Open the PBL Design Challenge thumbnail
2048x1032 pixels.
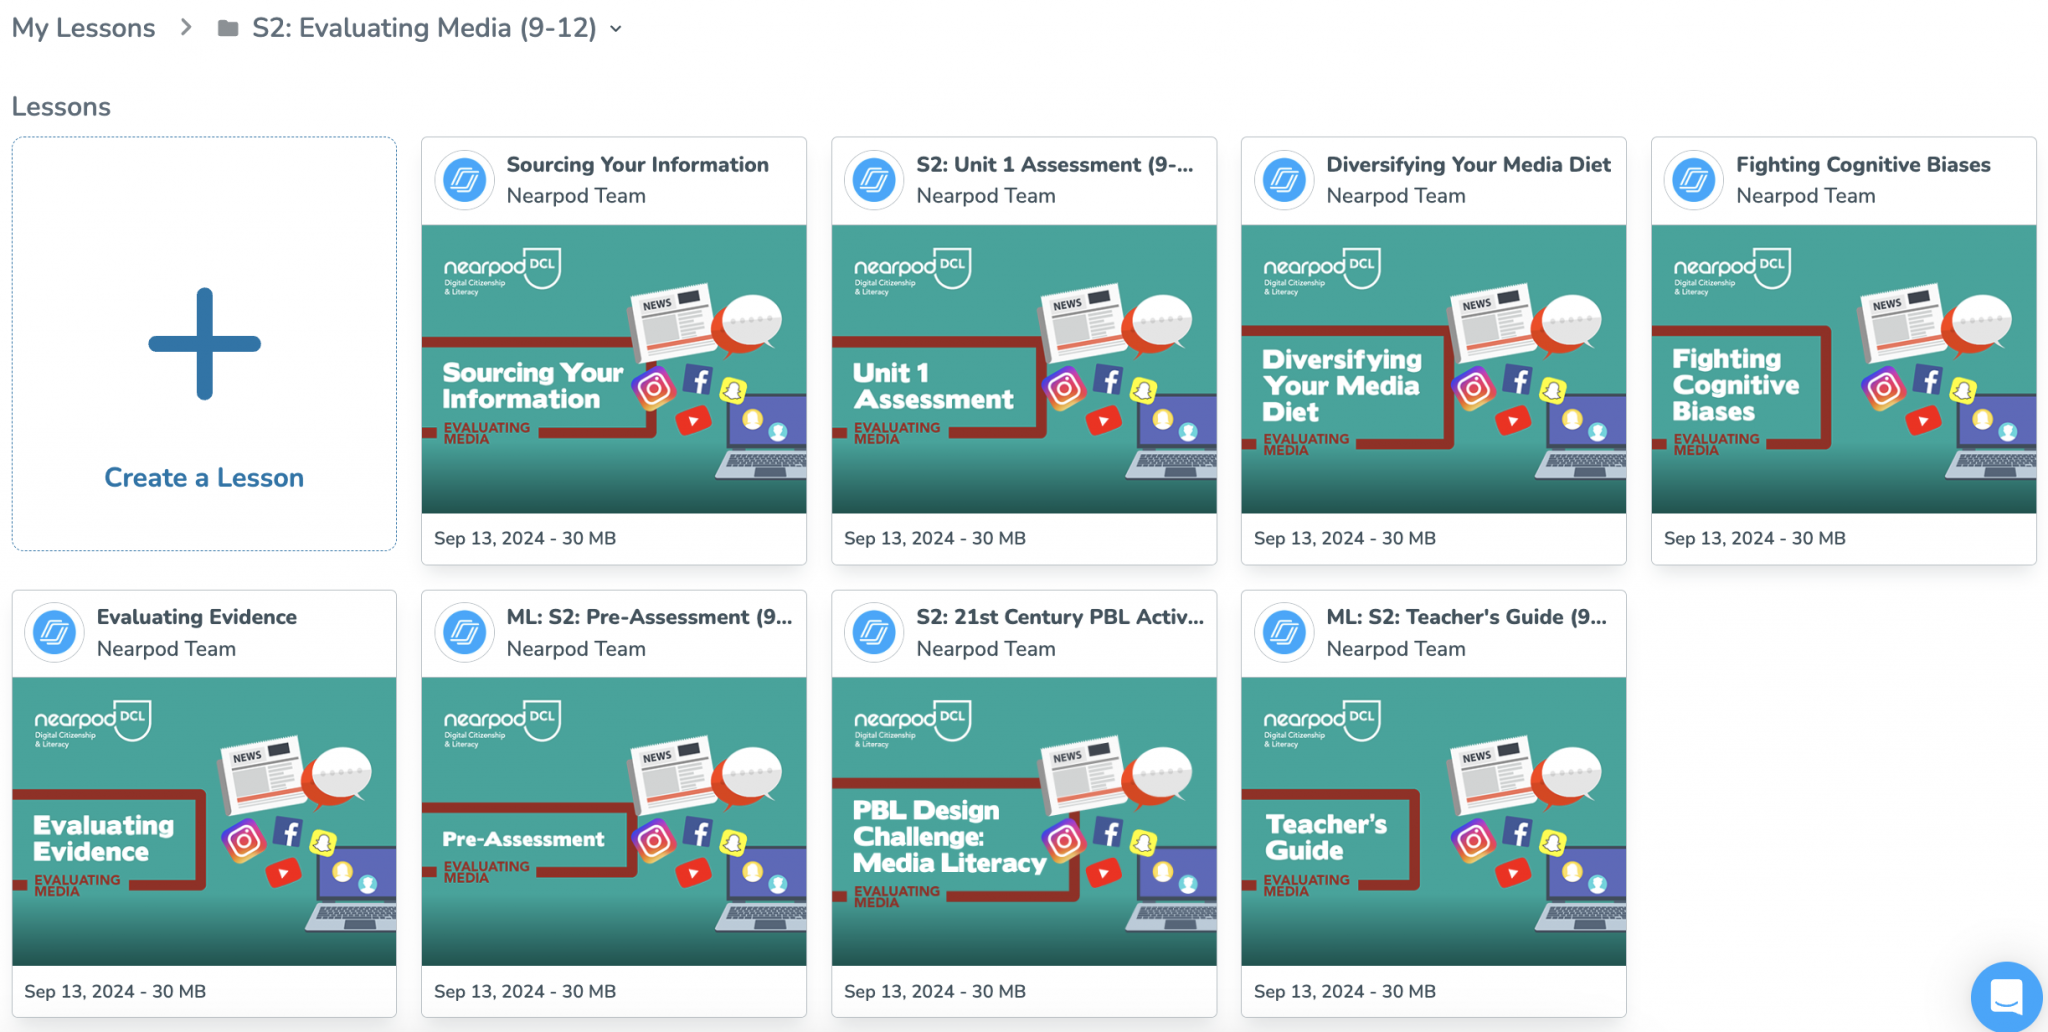pyautogui.click(x=1023, y=820)
